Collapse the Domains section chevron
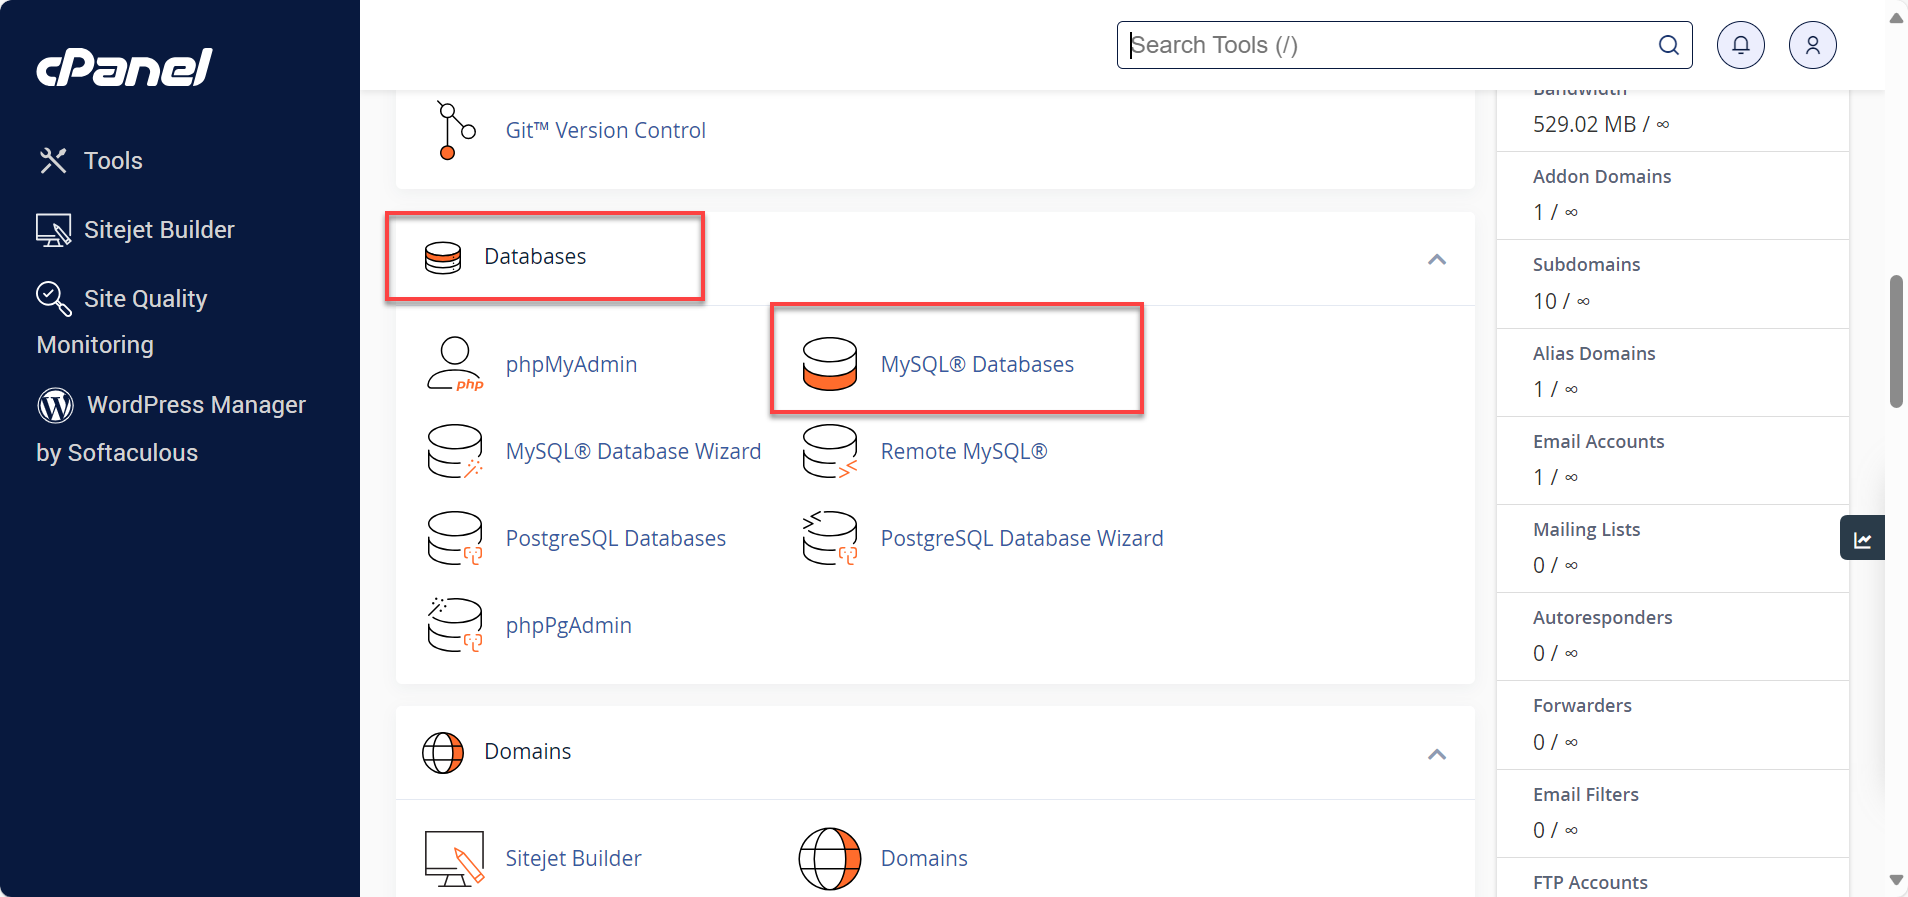The image size is (1908, 897). (1437, 754)
